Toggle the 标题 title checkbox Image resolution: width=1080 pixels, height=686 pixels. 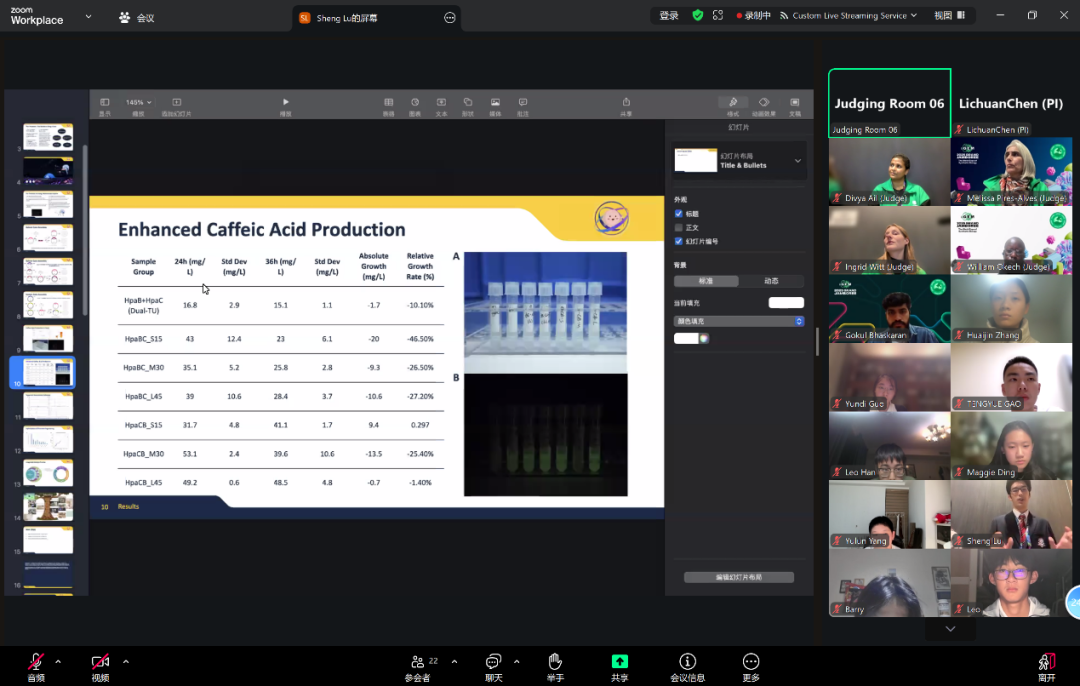[679, 214]
